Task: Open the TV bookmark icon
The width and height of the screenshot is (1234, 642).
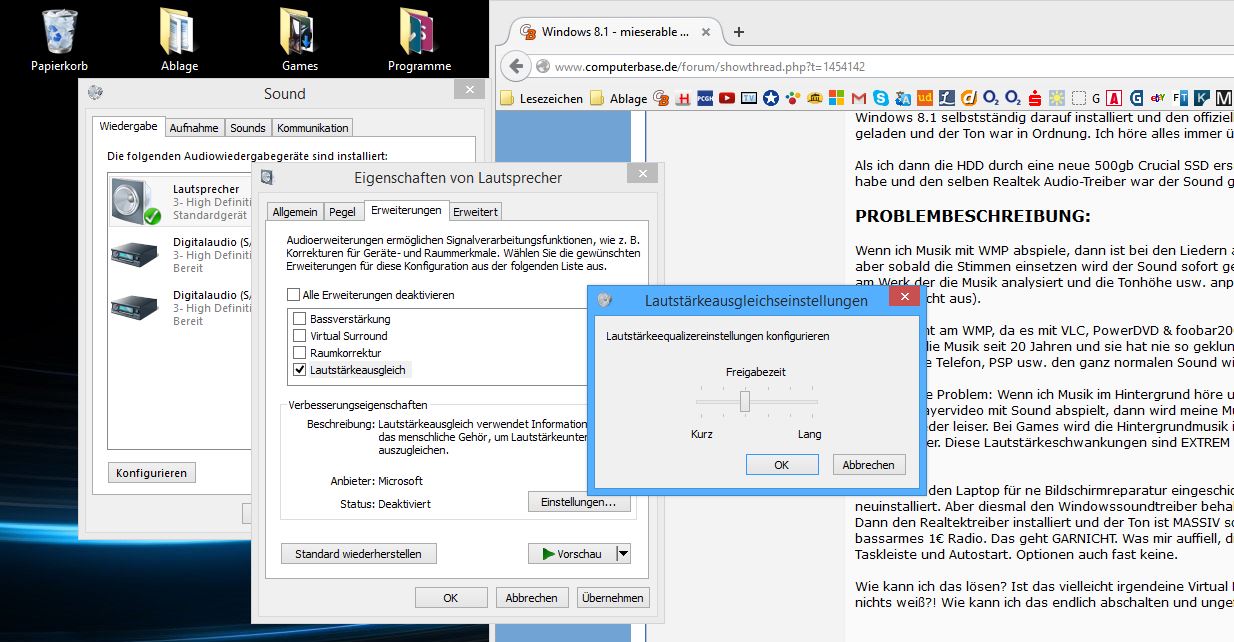Action: pyautogui.click(x=749, y=98)
